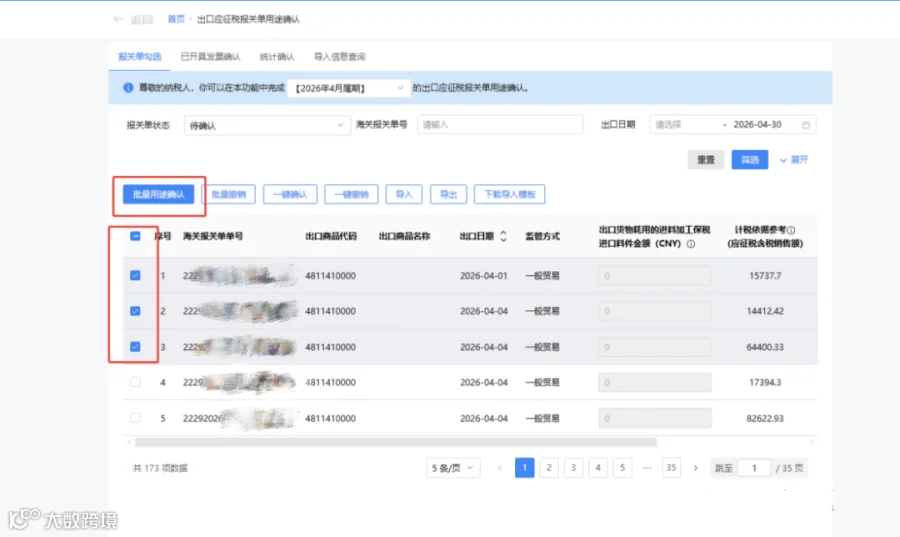Click the tax value 14412.42
Screen dimensions: 900x537
pos(765,311)
